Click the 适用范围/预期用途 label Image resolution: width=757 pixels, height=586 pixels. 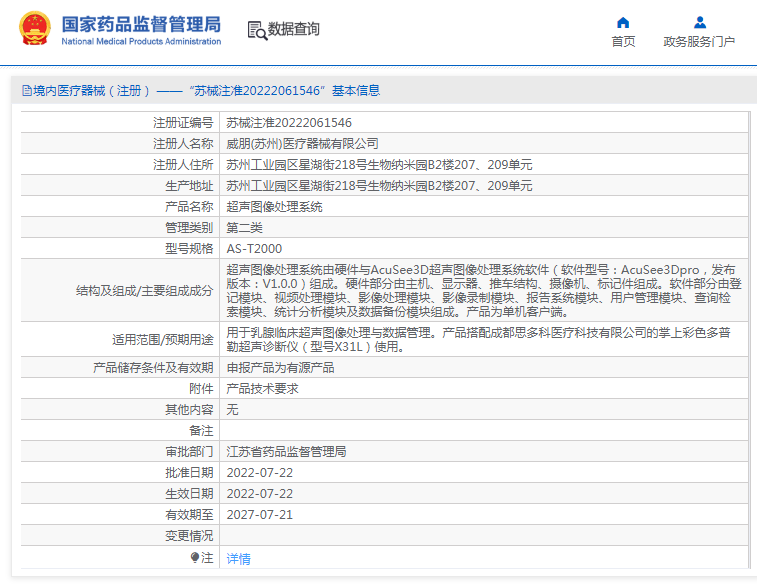click(163, 340)
